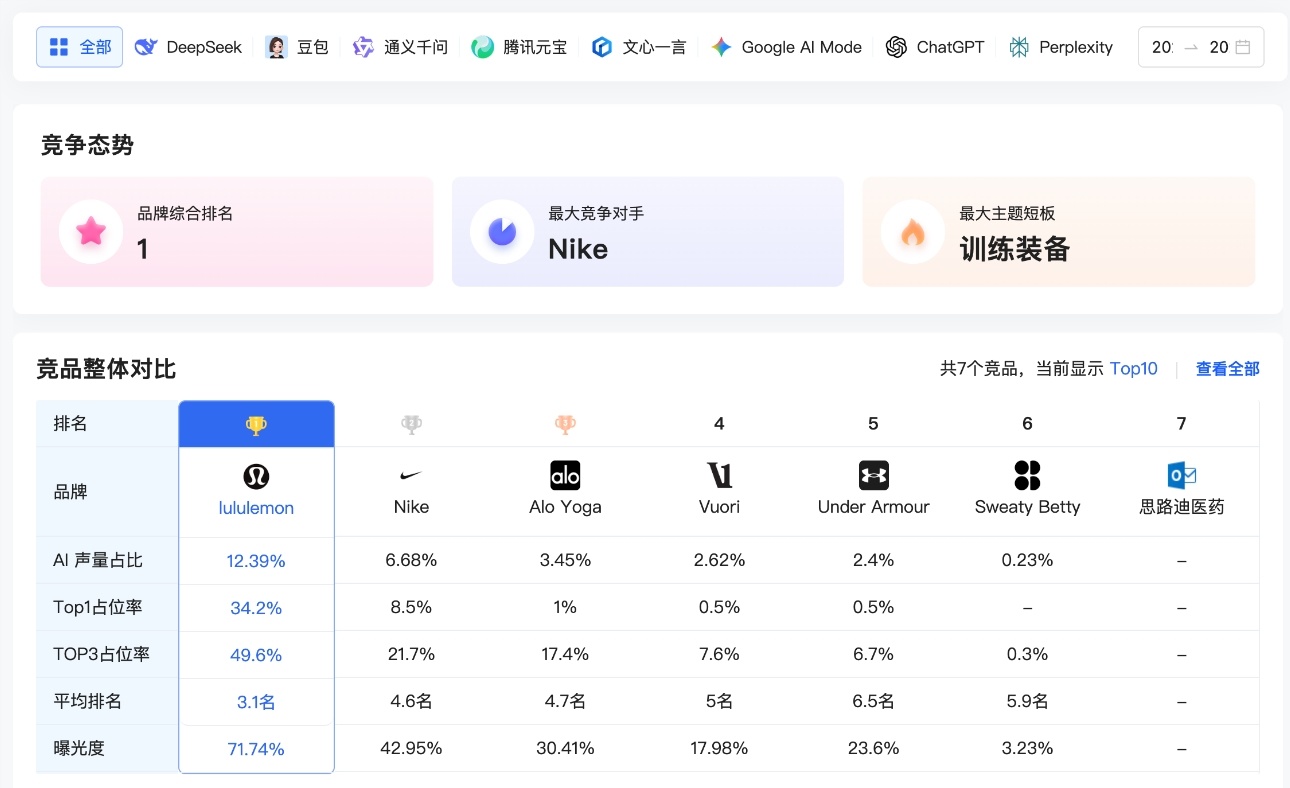Click the silver trophy above Nike

(x=411, y=425)
